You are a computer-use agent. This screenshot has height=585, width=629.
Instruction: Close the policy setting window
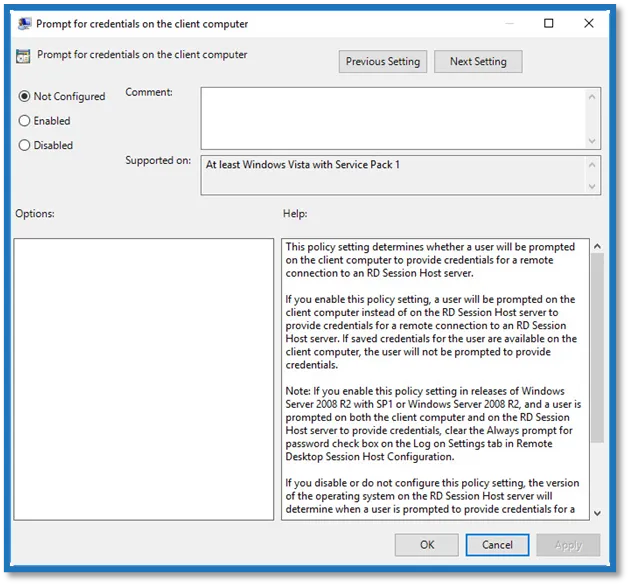[588, 23]
